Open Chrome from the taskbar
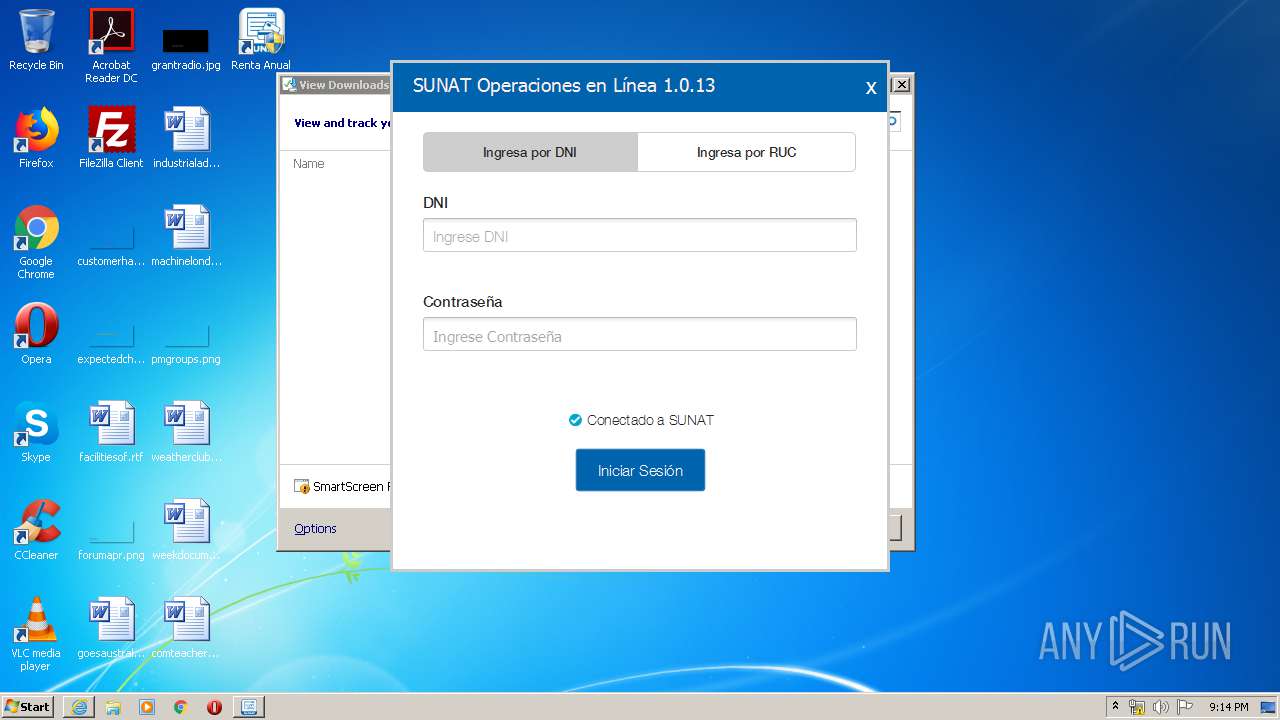 point(181,707)
